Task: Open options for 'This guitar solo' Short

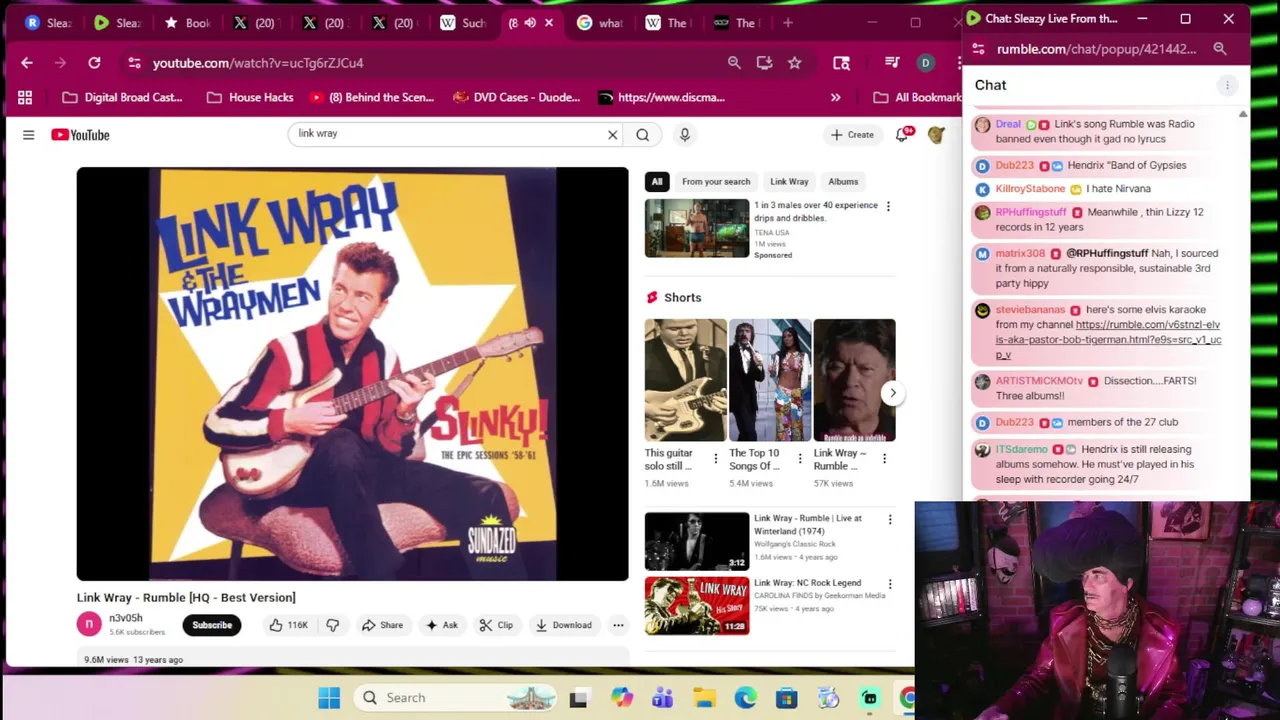Action: 715,459
